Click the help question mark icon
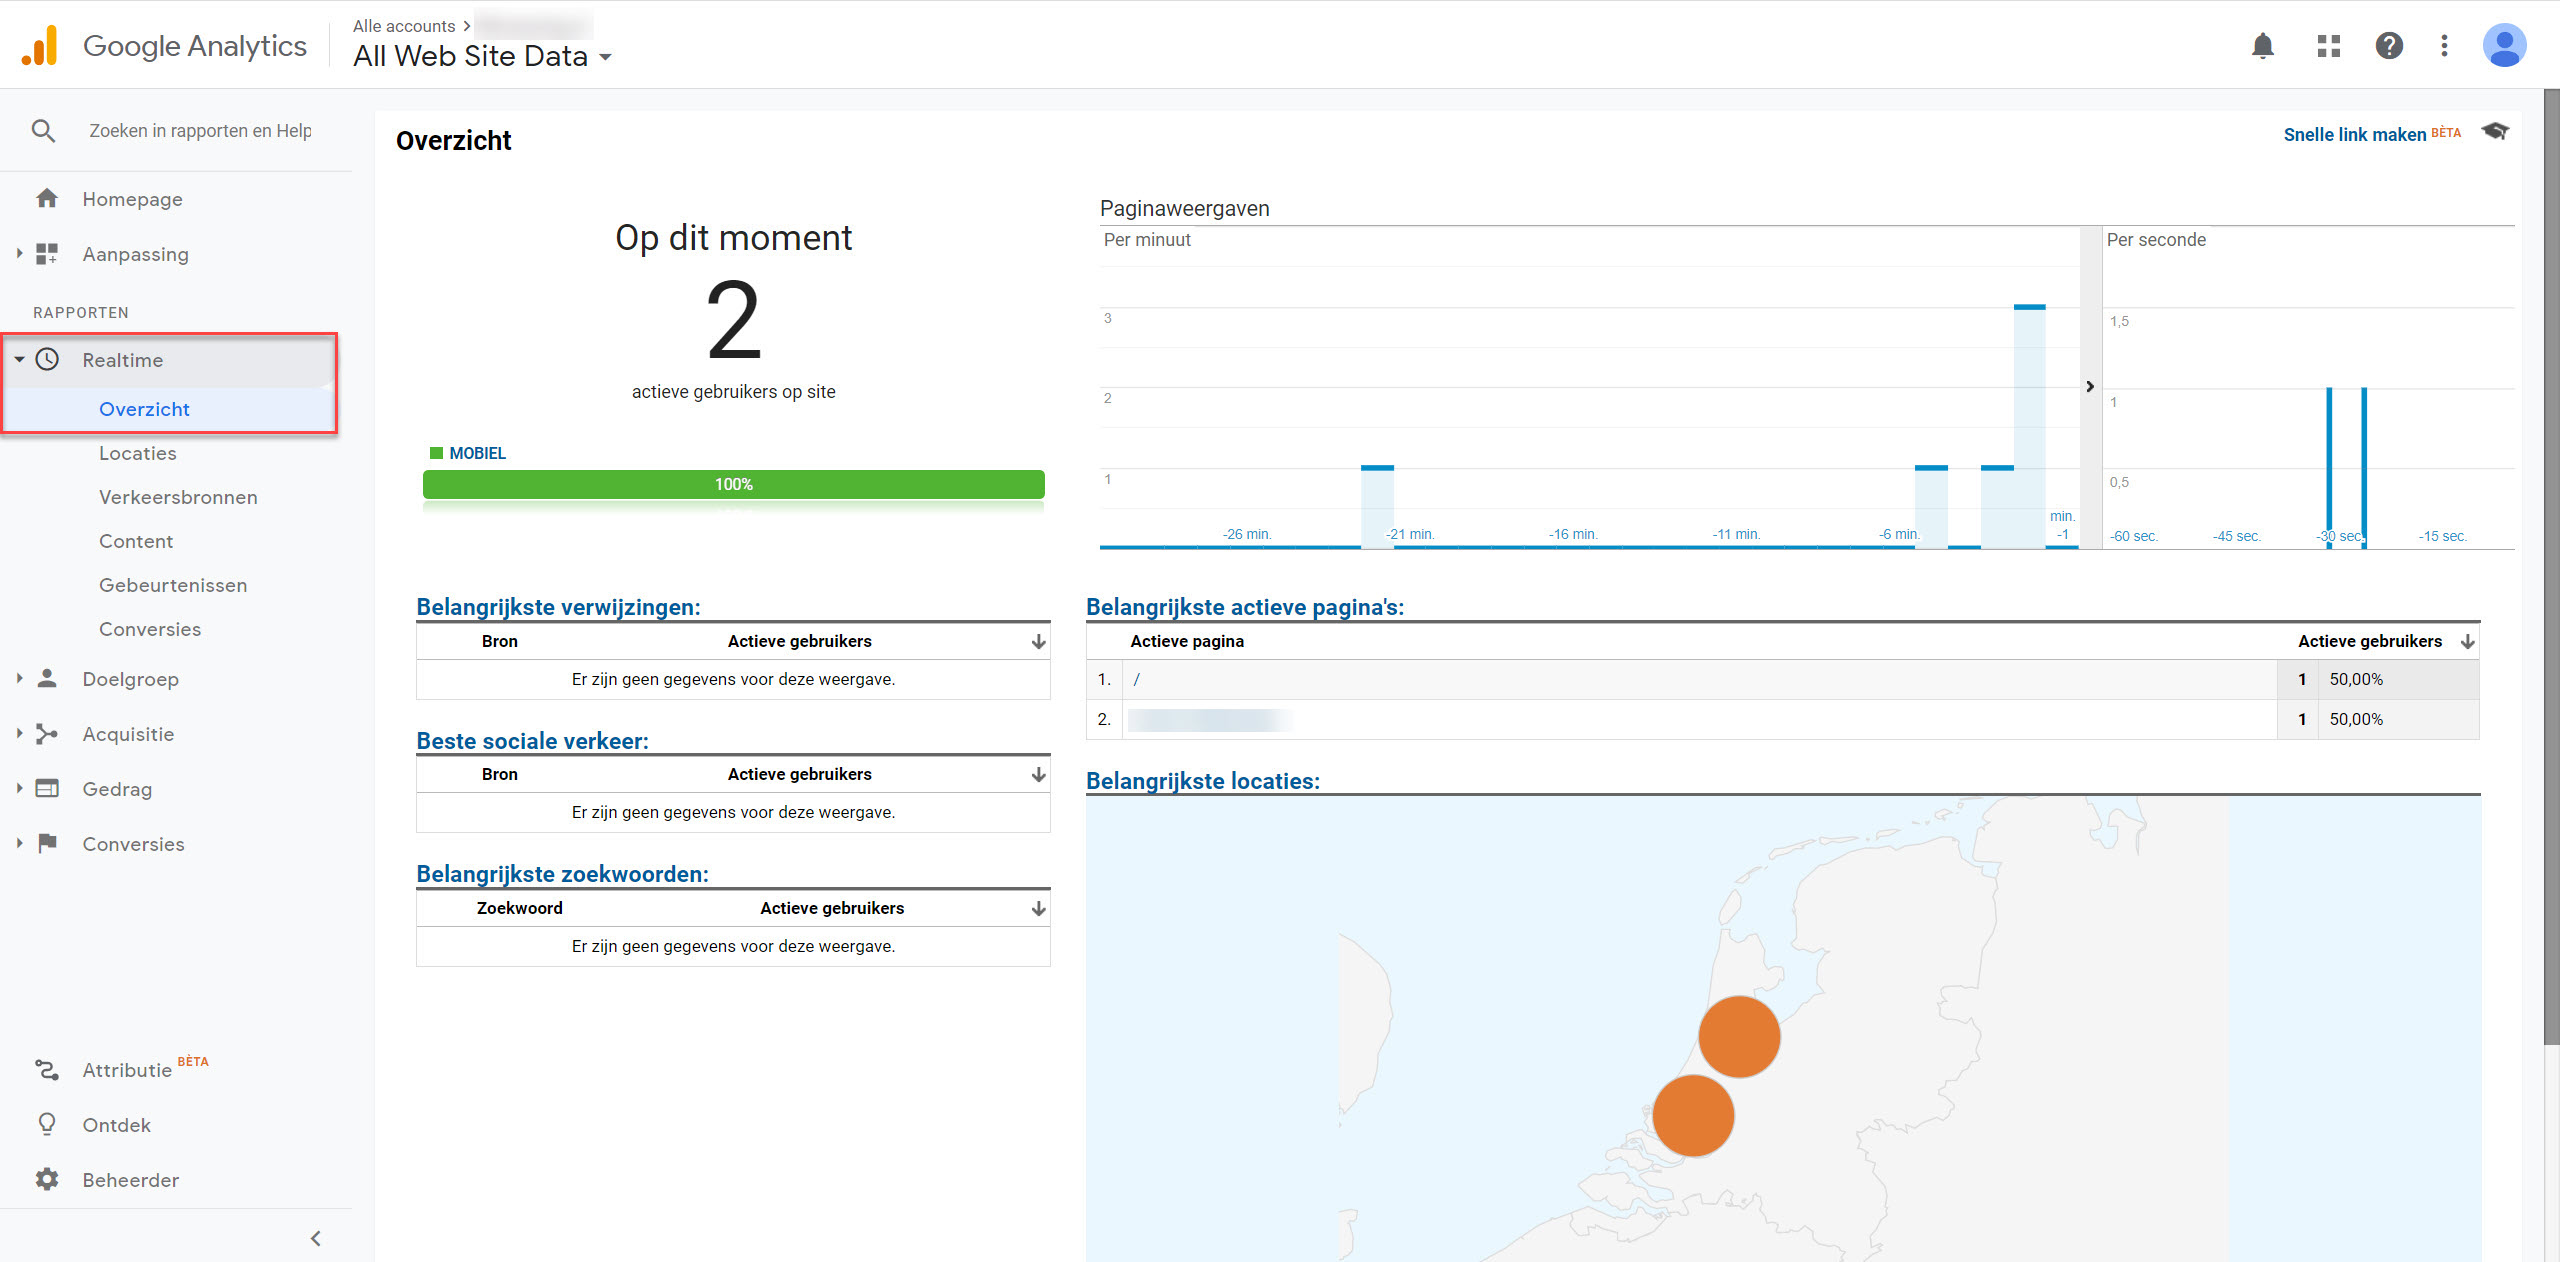Image resolution: width=2560 pixels, height=1262 pixels. point(2389,46)
